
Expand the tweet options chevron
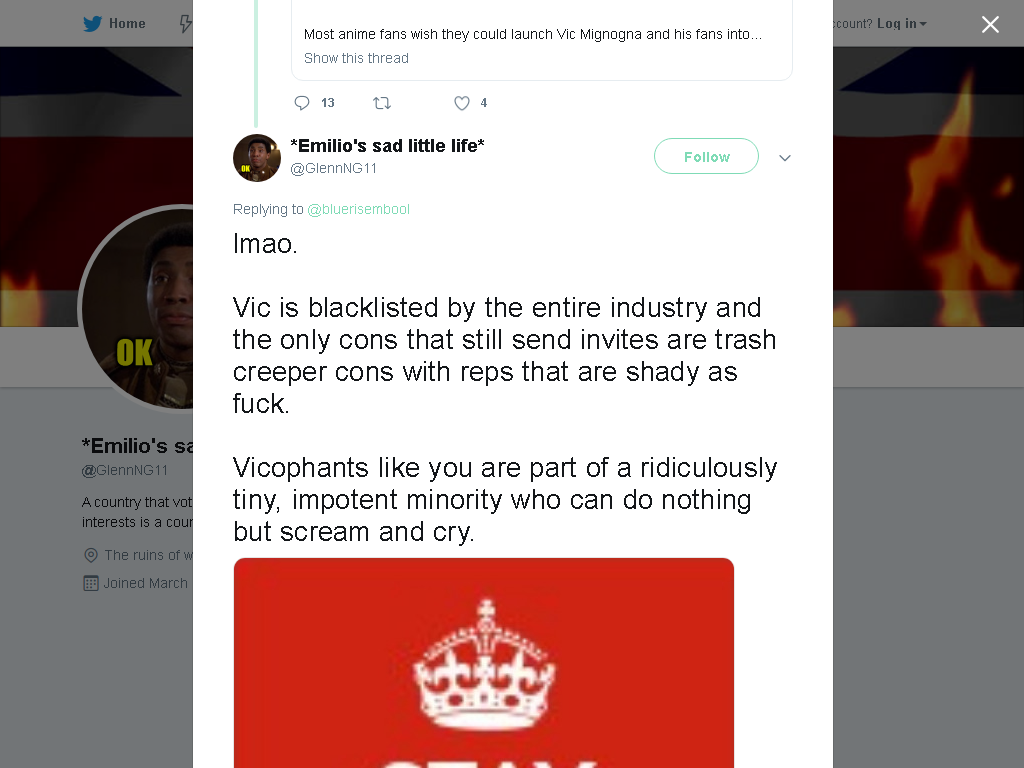[x=785, y=157]
